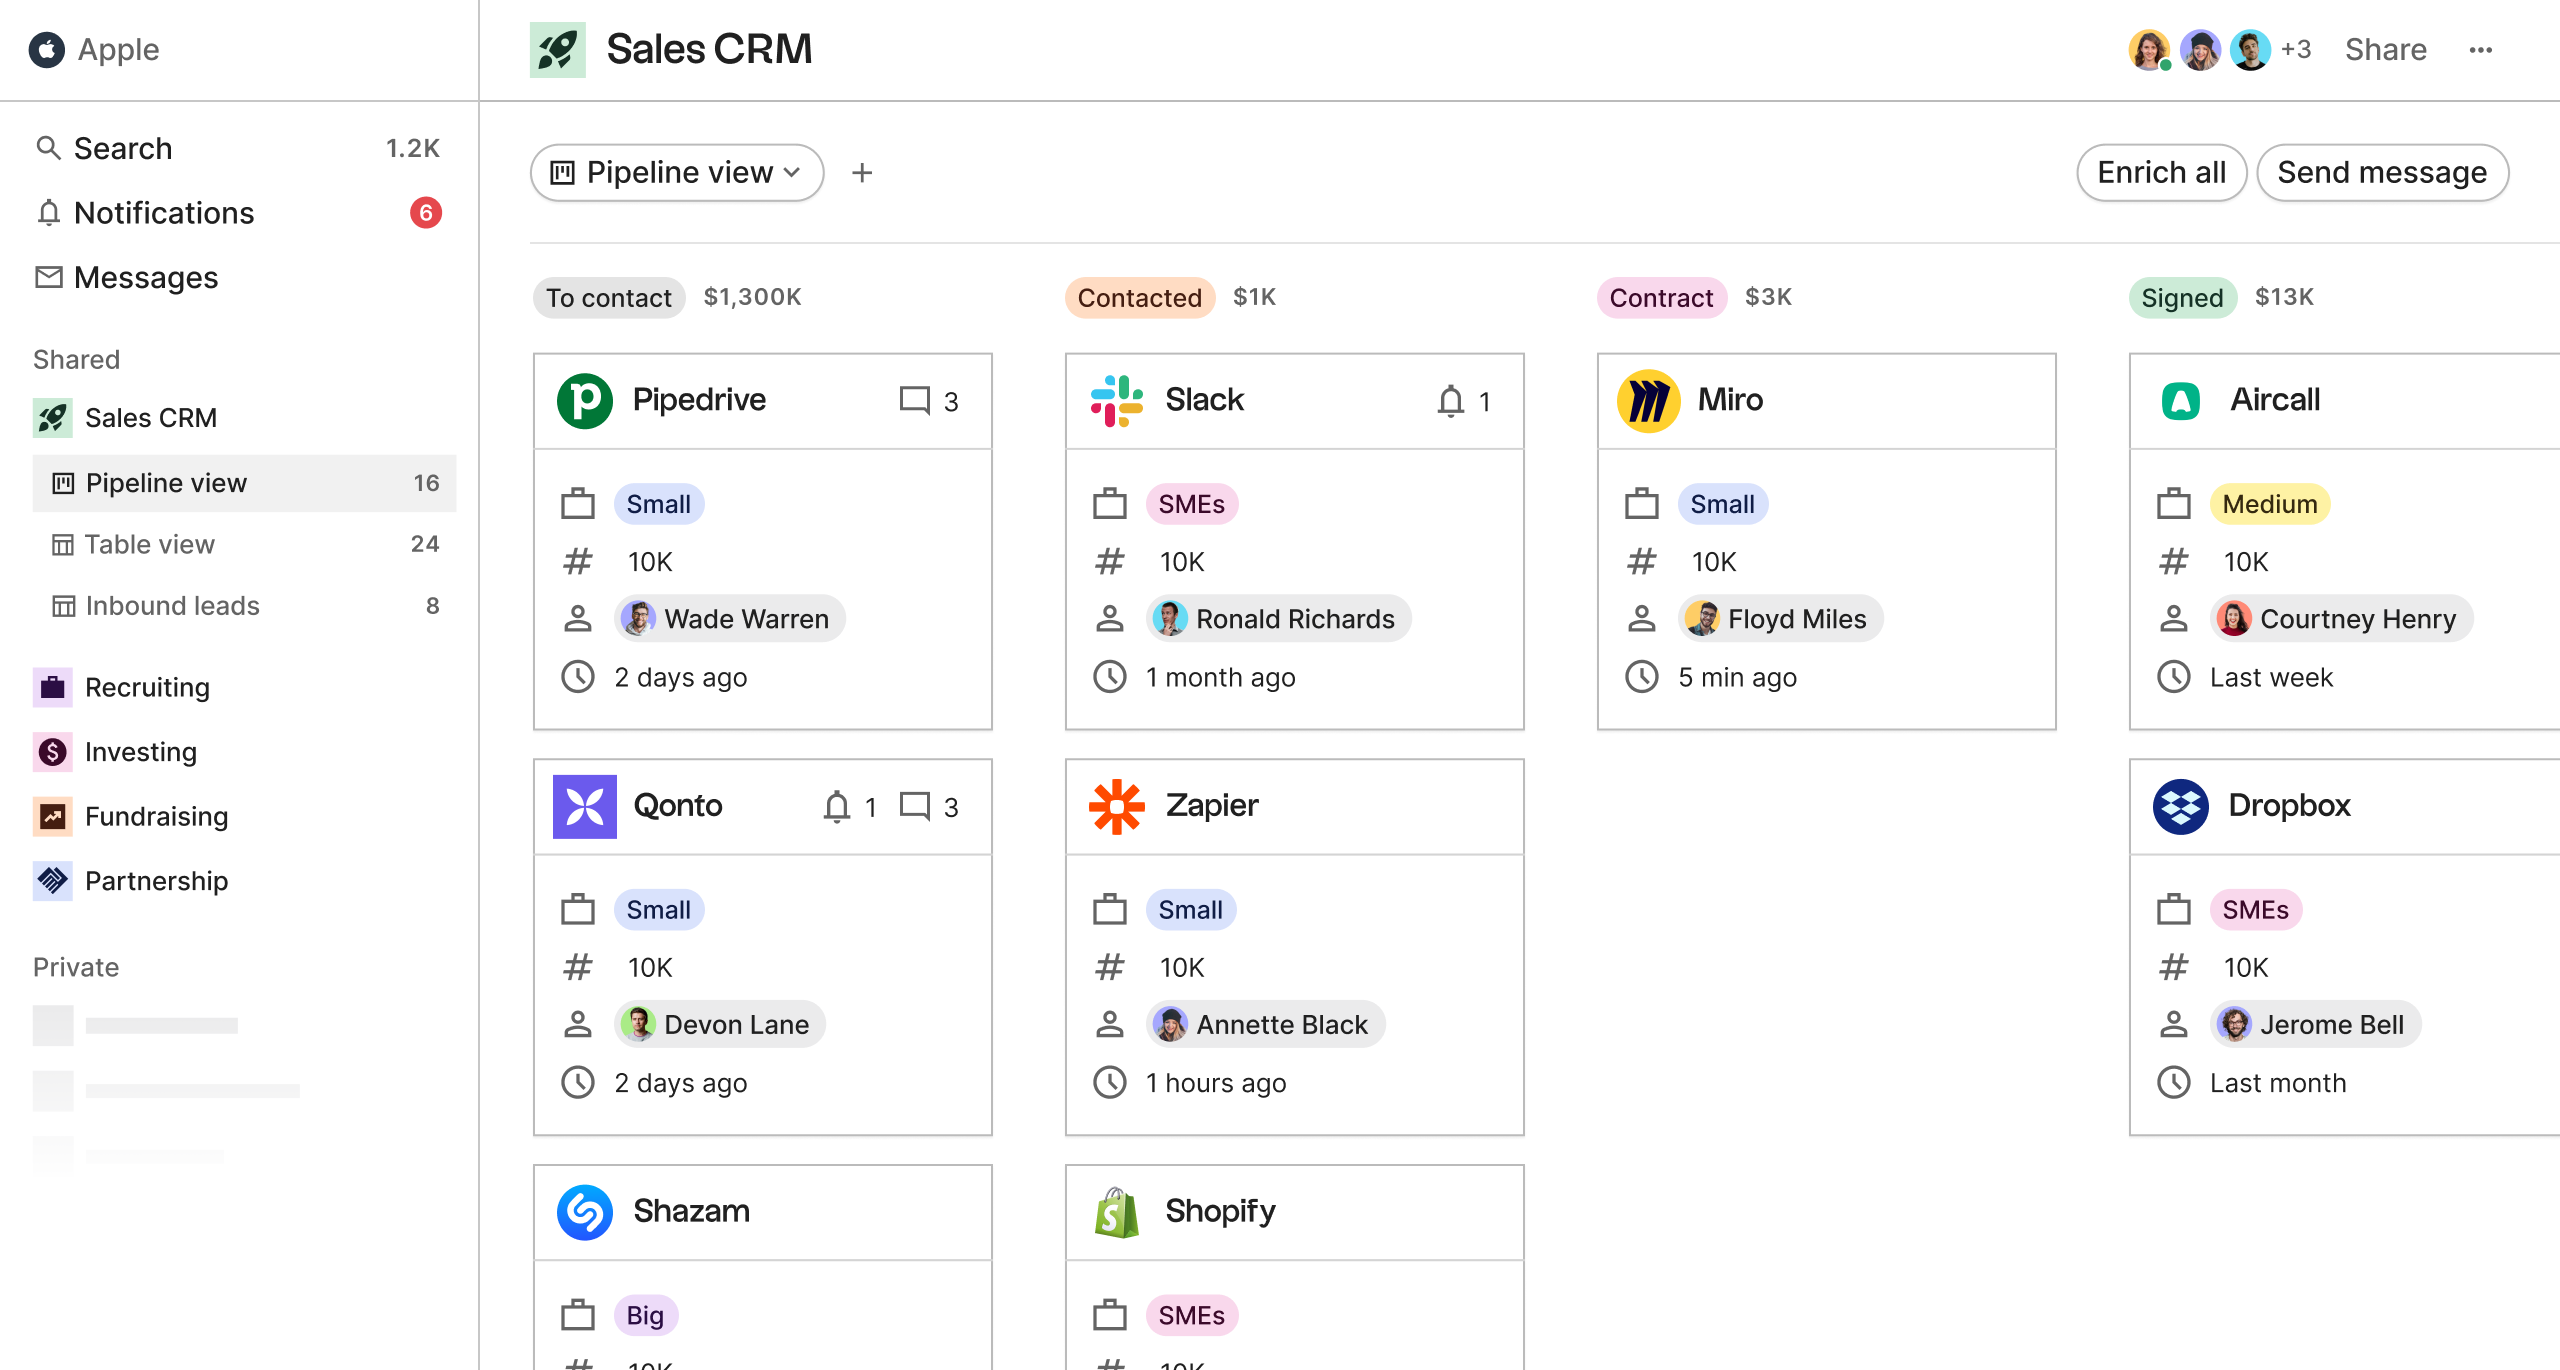
Task: Select the Small tag on the Miro card
Action: click(x=1722, y=504)
